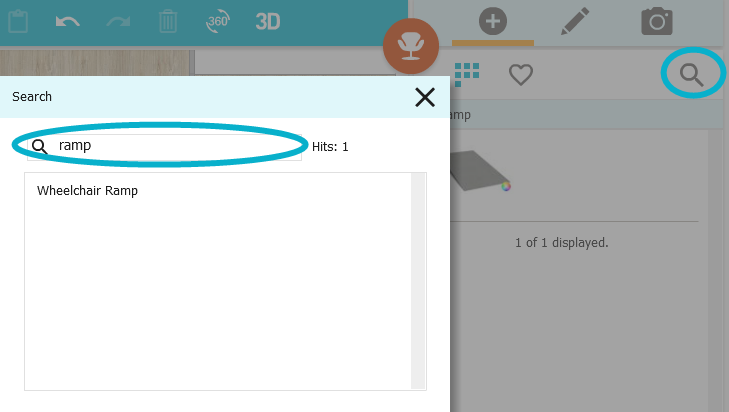Screen dimensions: 729x412
Task: Click the redo arrow icon
Action: point(118,22)
